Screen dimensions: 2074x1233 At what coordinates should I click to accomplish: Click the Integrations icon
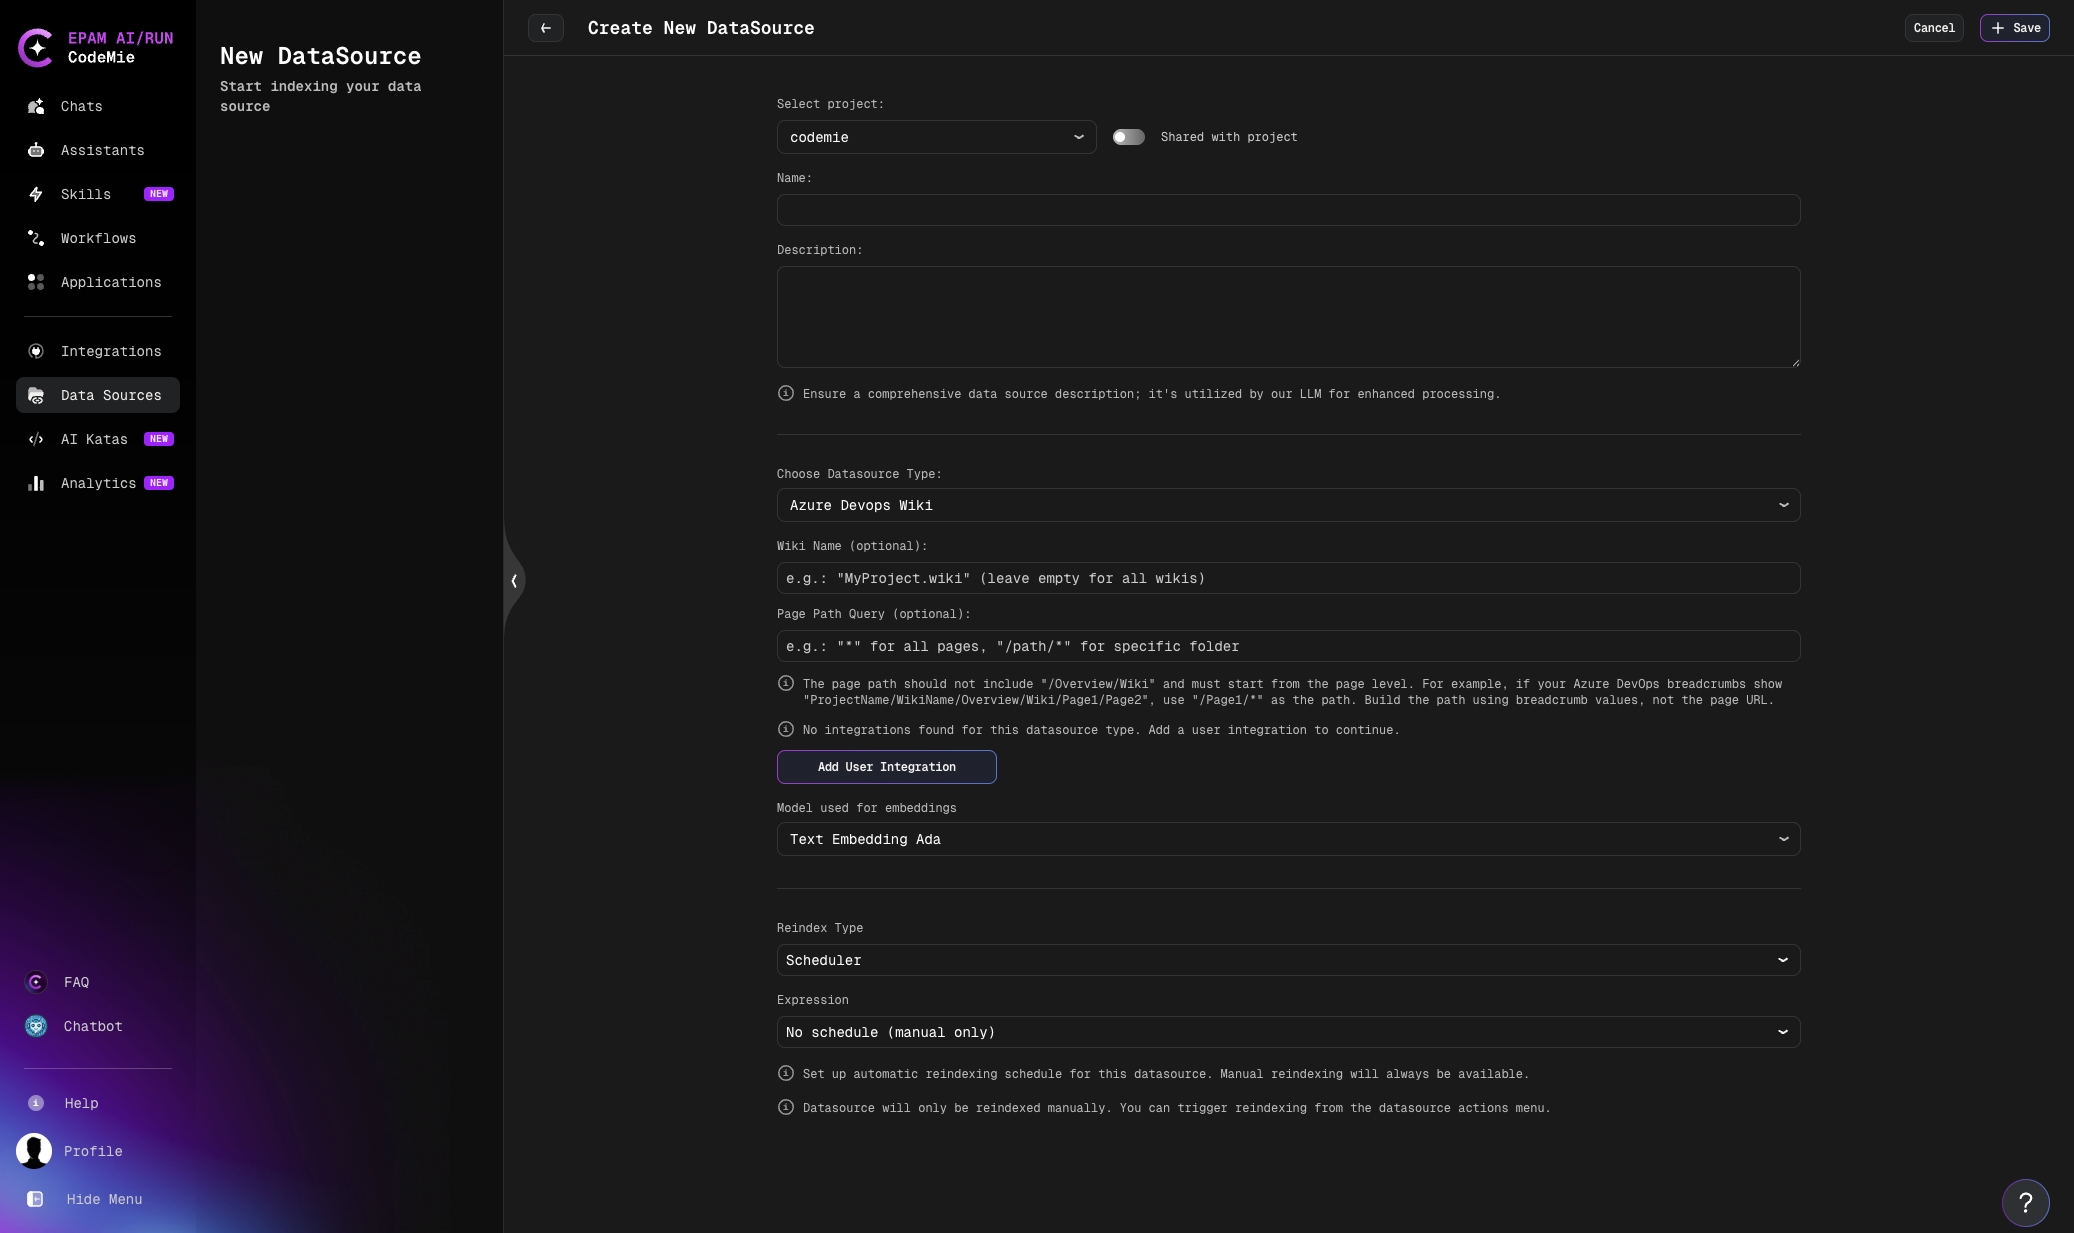pos(36,351)
